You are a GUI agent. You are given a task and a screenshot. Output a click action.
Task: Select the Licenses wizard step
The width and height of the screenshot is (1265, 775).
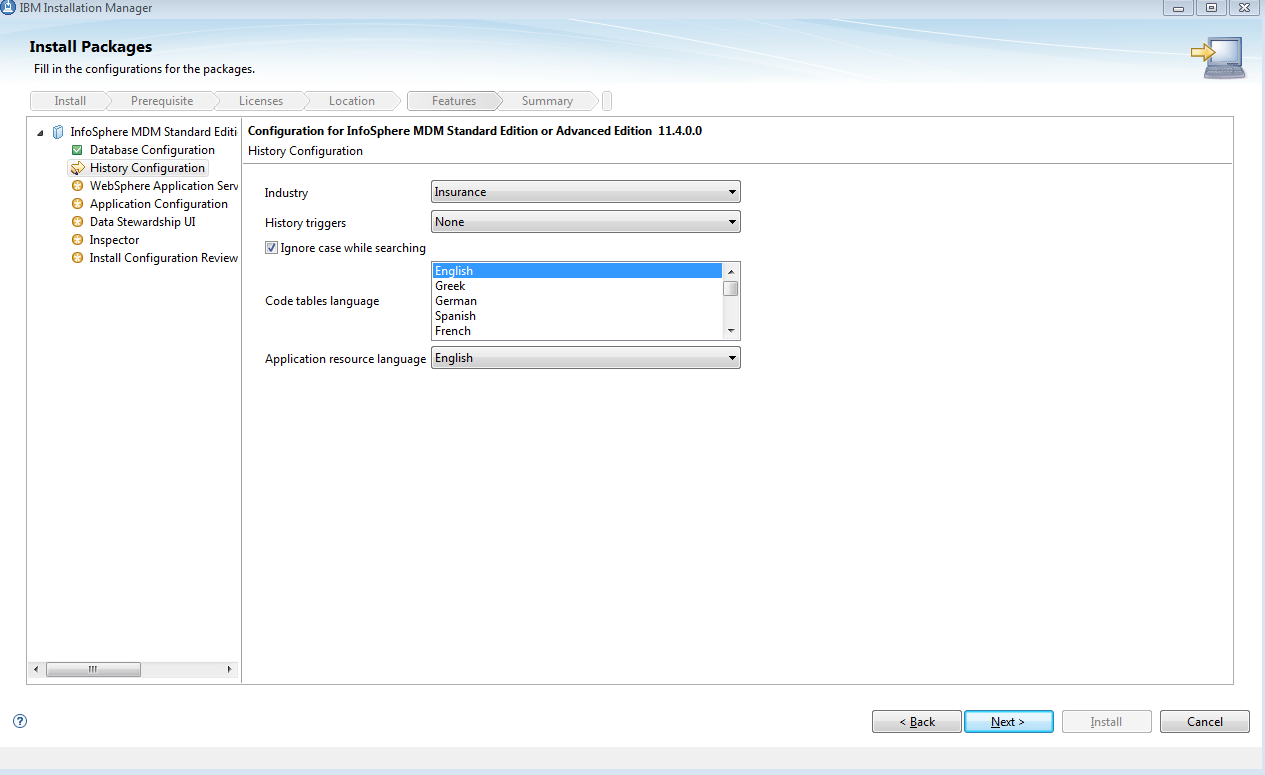click(x=261, y=101)
